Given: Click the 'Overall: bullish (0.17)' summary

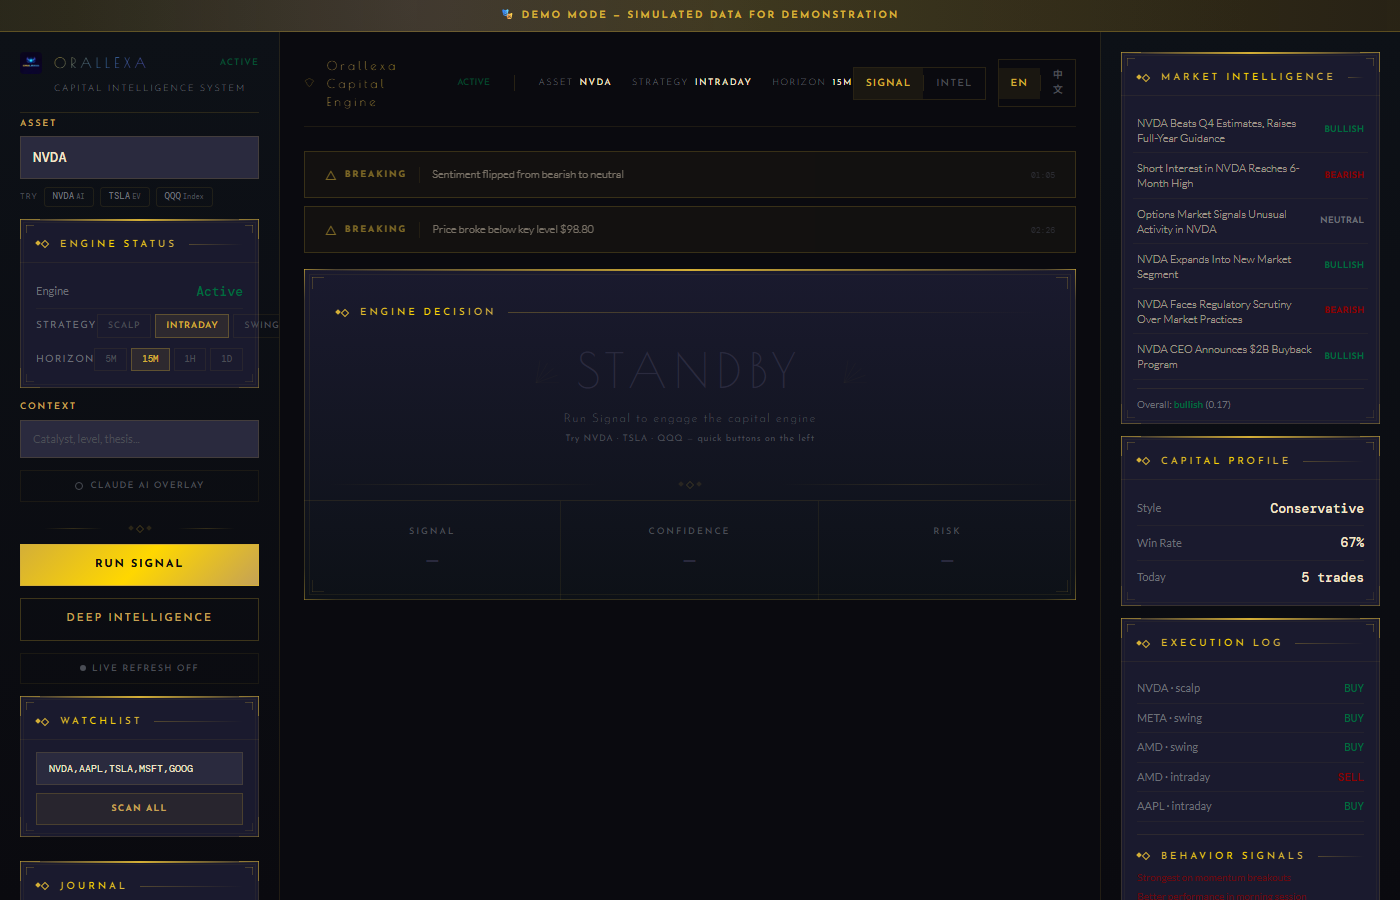Looking at the screenshot, I should point(1184,405).
